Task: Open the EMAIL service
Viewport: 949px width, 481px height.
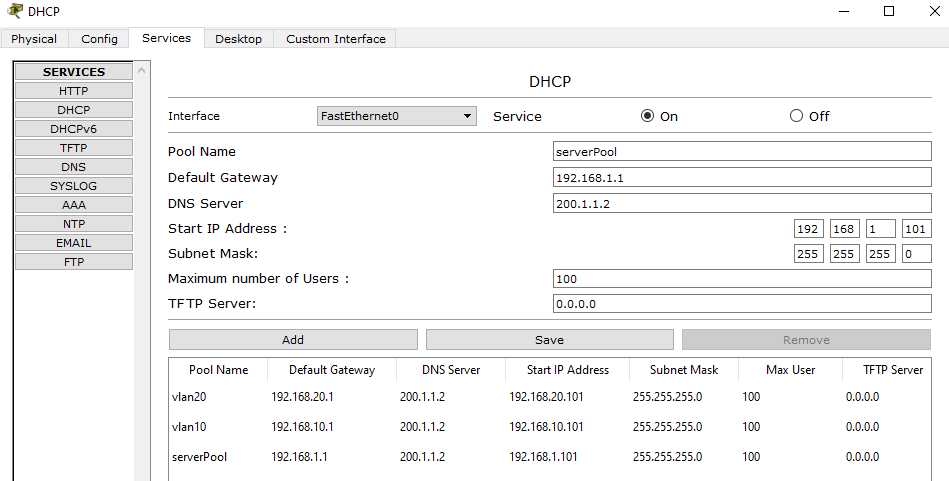Action: coord(74,243)
